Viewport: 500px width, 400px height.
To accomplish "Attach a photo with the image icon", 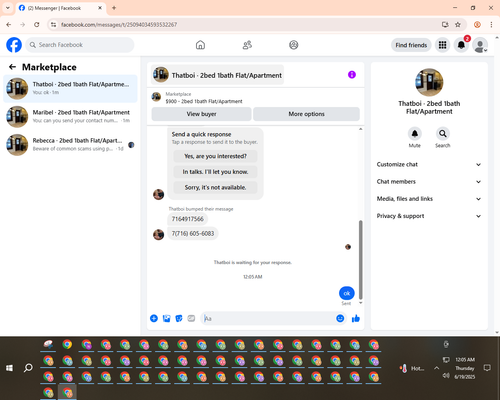I will click(x=166, y=318).
